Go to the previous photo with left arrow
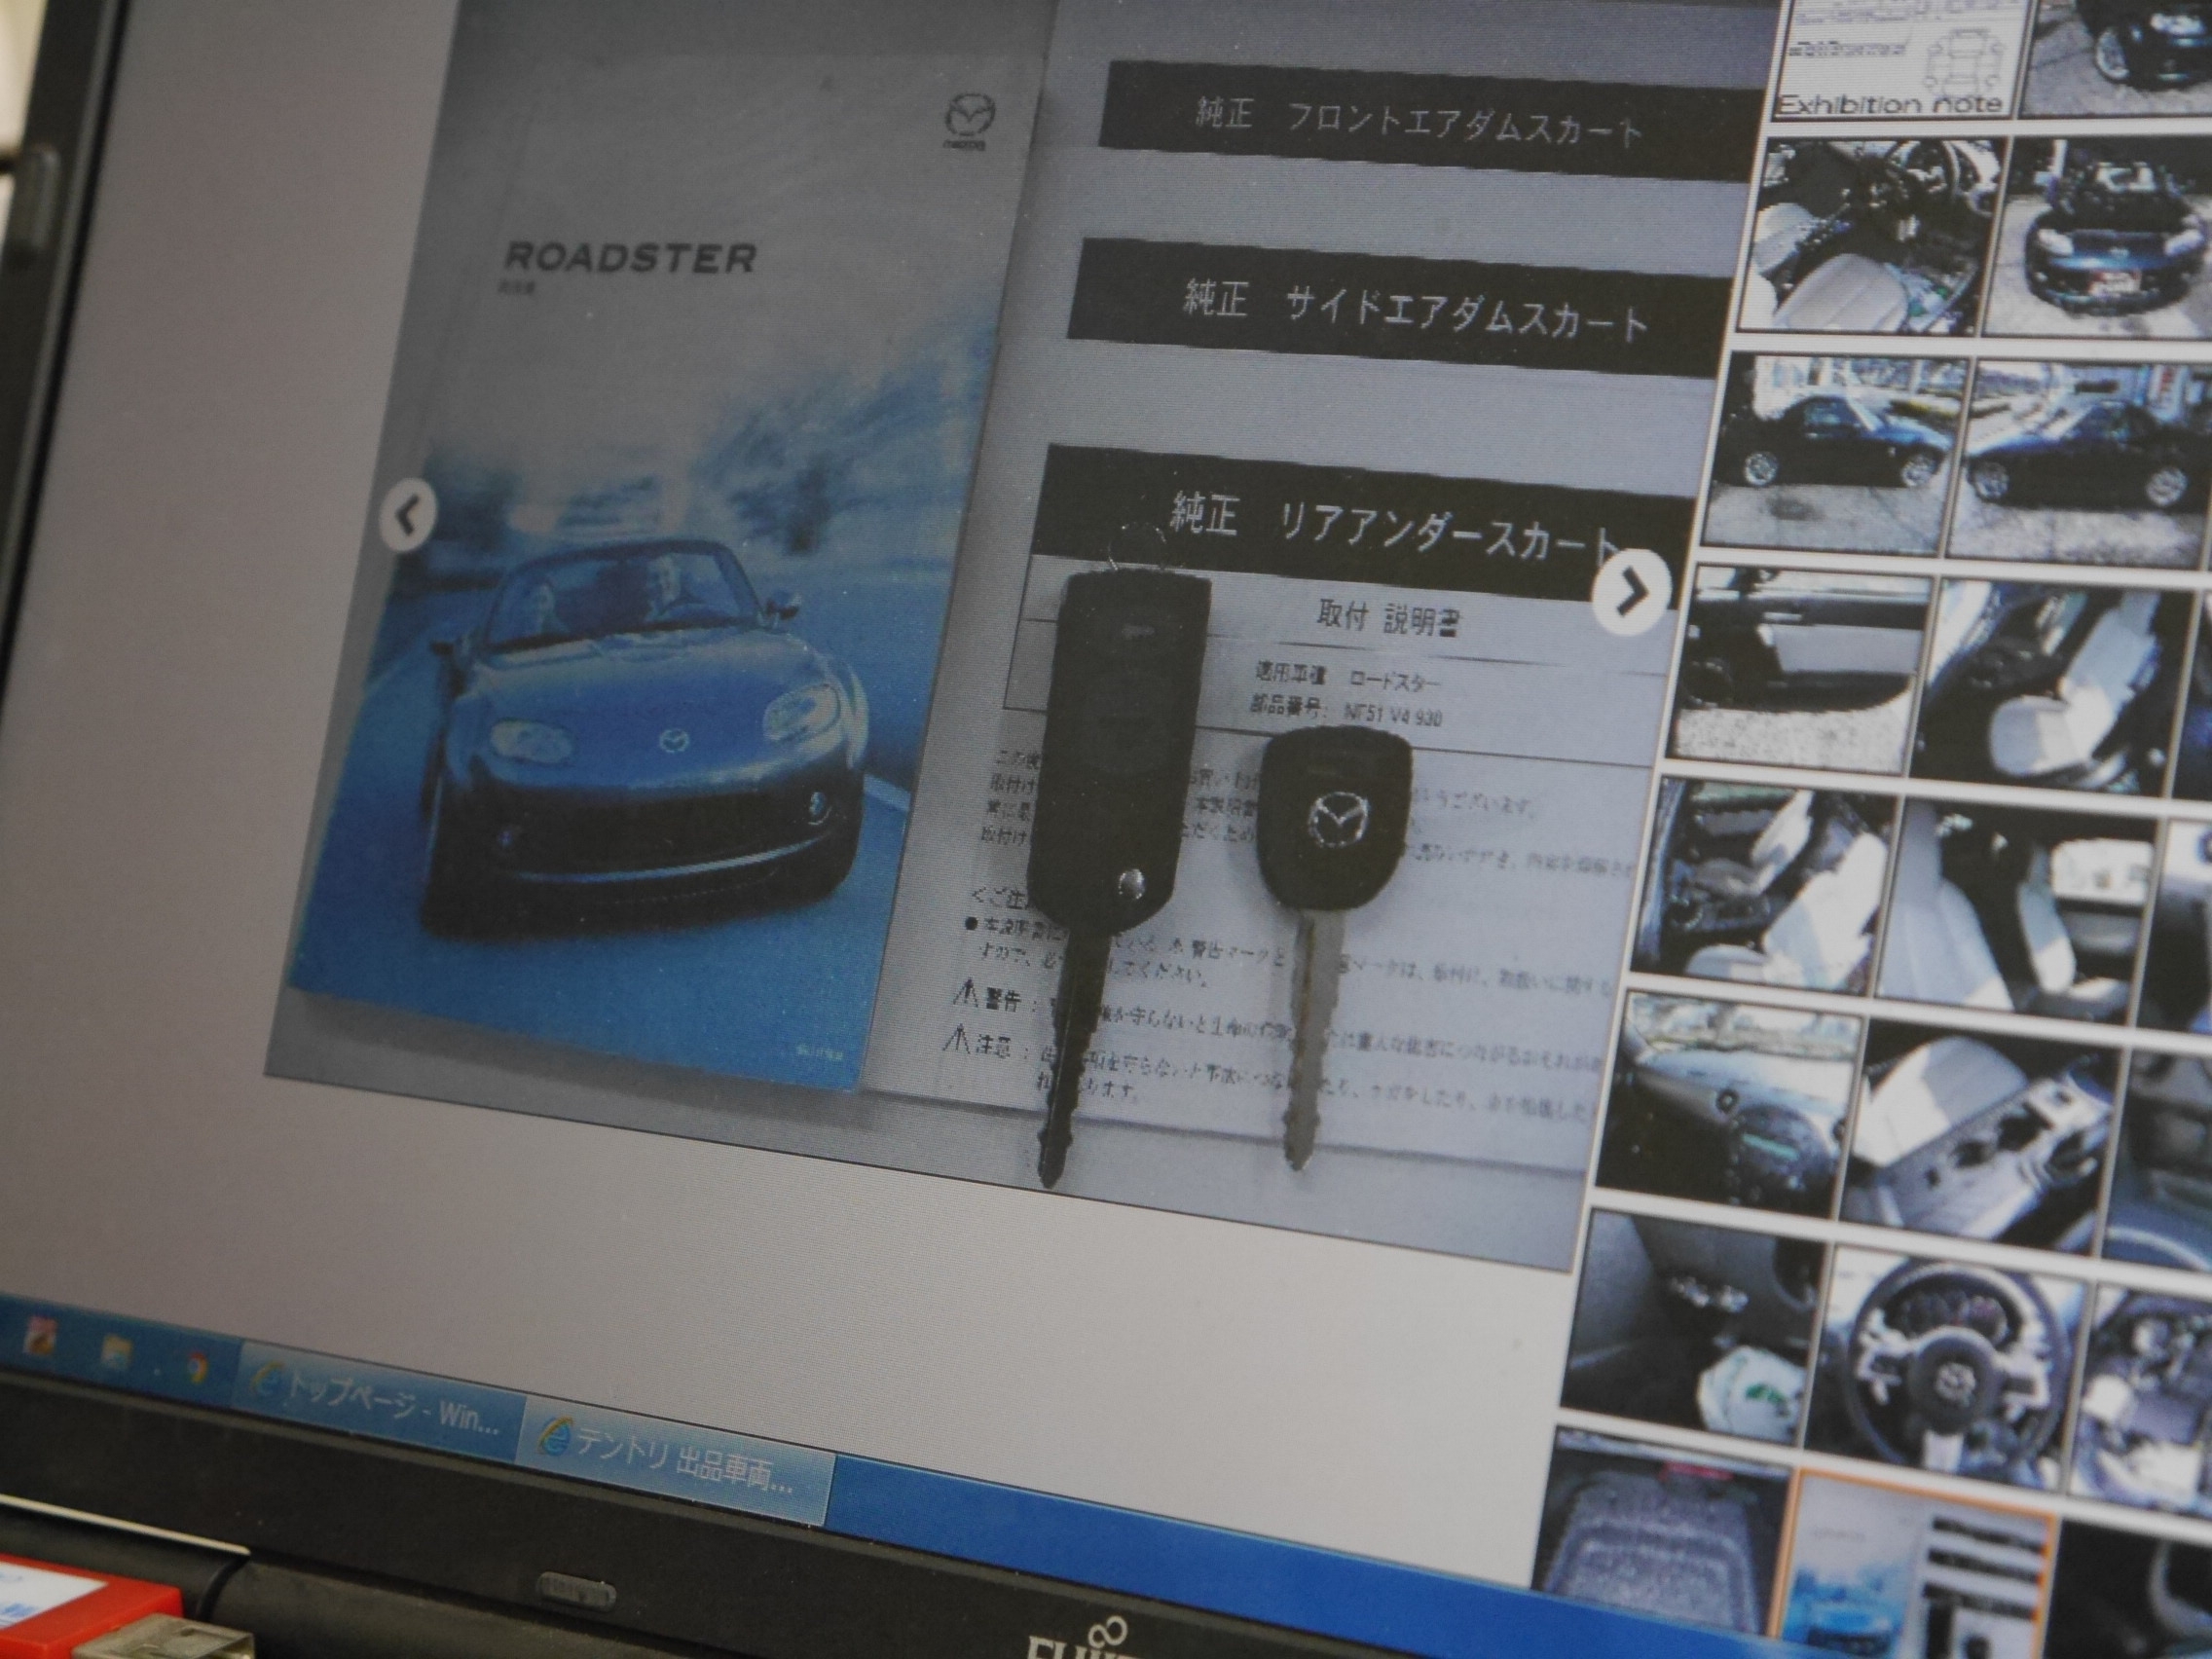Image resolution: width=2212 pixels, height=1659 pixels. tap(408, 516)
